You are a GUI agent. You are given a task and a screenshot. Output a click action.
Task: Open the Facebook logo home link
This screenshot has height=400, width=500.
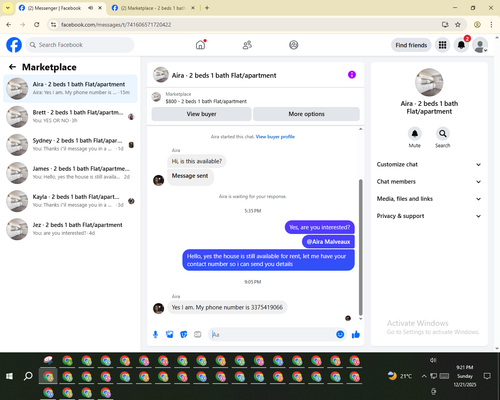point(14,45)
